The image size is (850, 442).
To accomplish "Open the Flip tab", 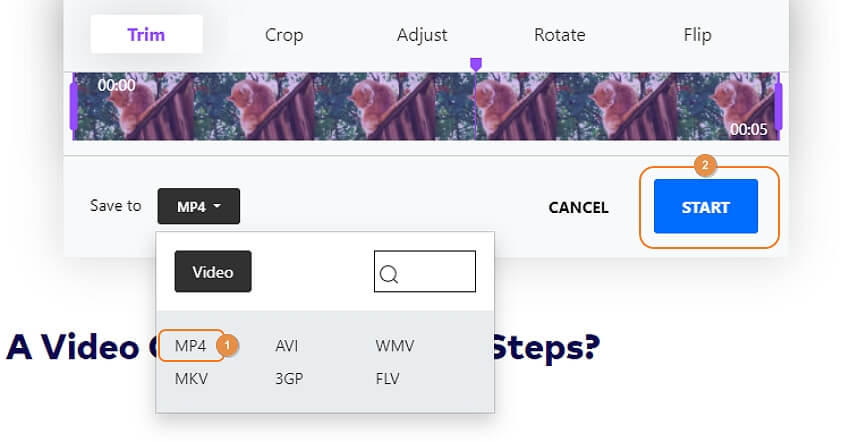I will pos(697,35).
